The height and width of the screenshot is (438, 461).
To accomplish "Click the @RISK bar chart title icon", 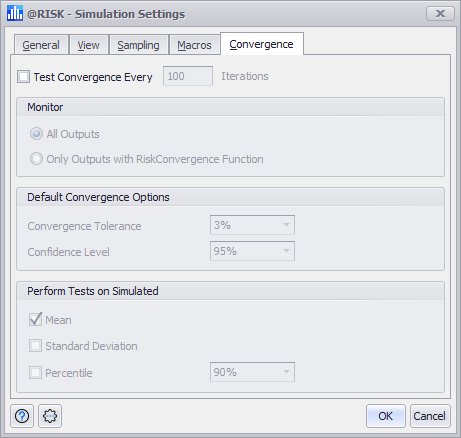I will [x=15, y=13].
